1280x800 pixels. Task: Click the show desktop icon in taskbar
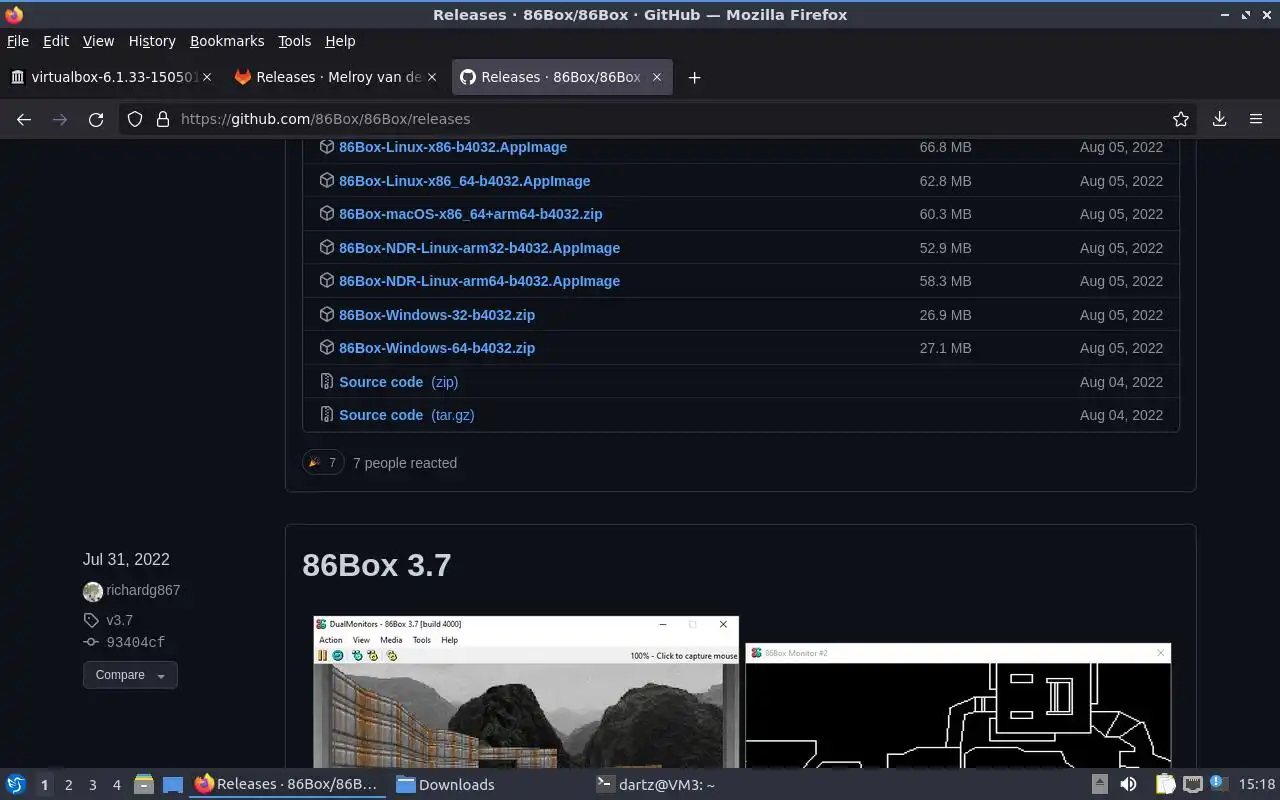click(x=172, y=785)
